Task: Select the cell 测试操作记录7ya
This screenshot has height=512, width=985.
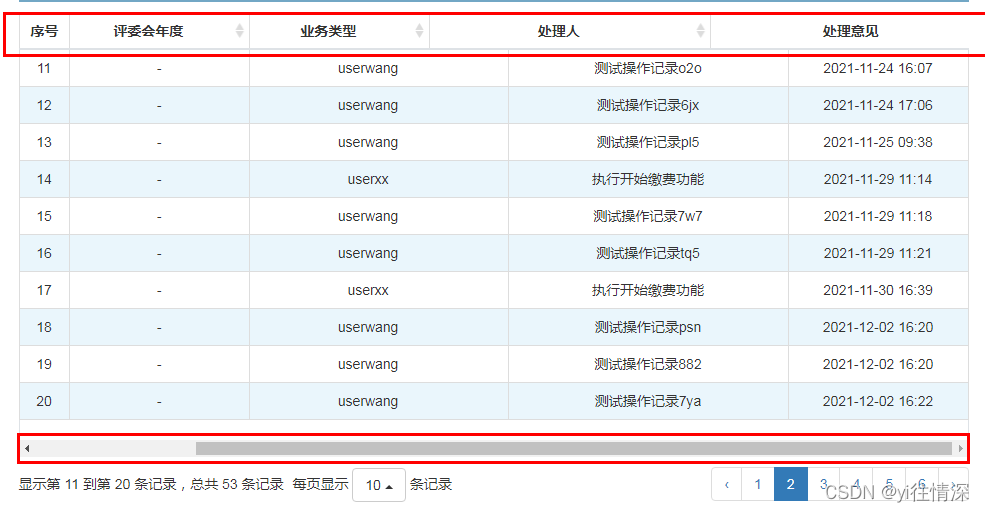Action: tap(648, 401)
